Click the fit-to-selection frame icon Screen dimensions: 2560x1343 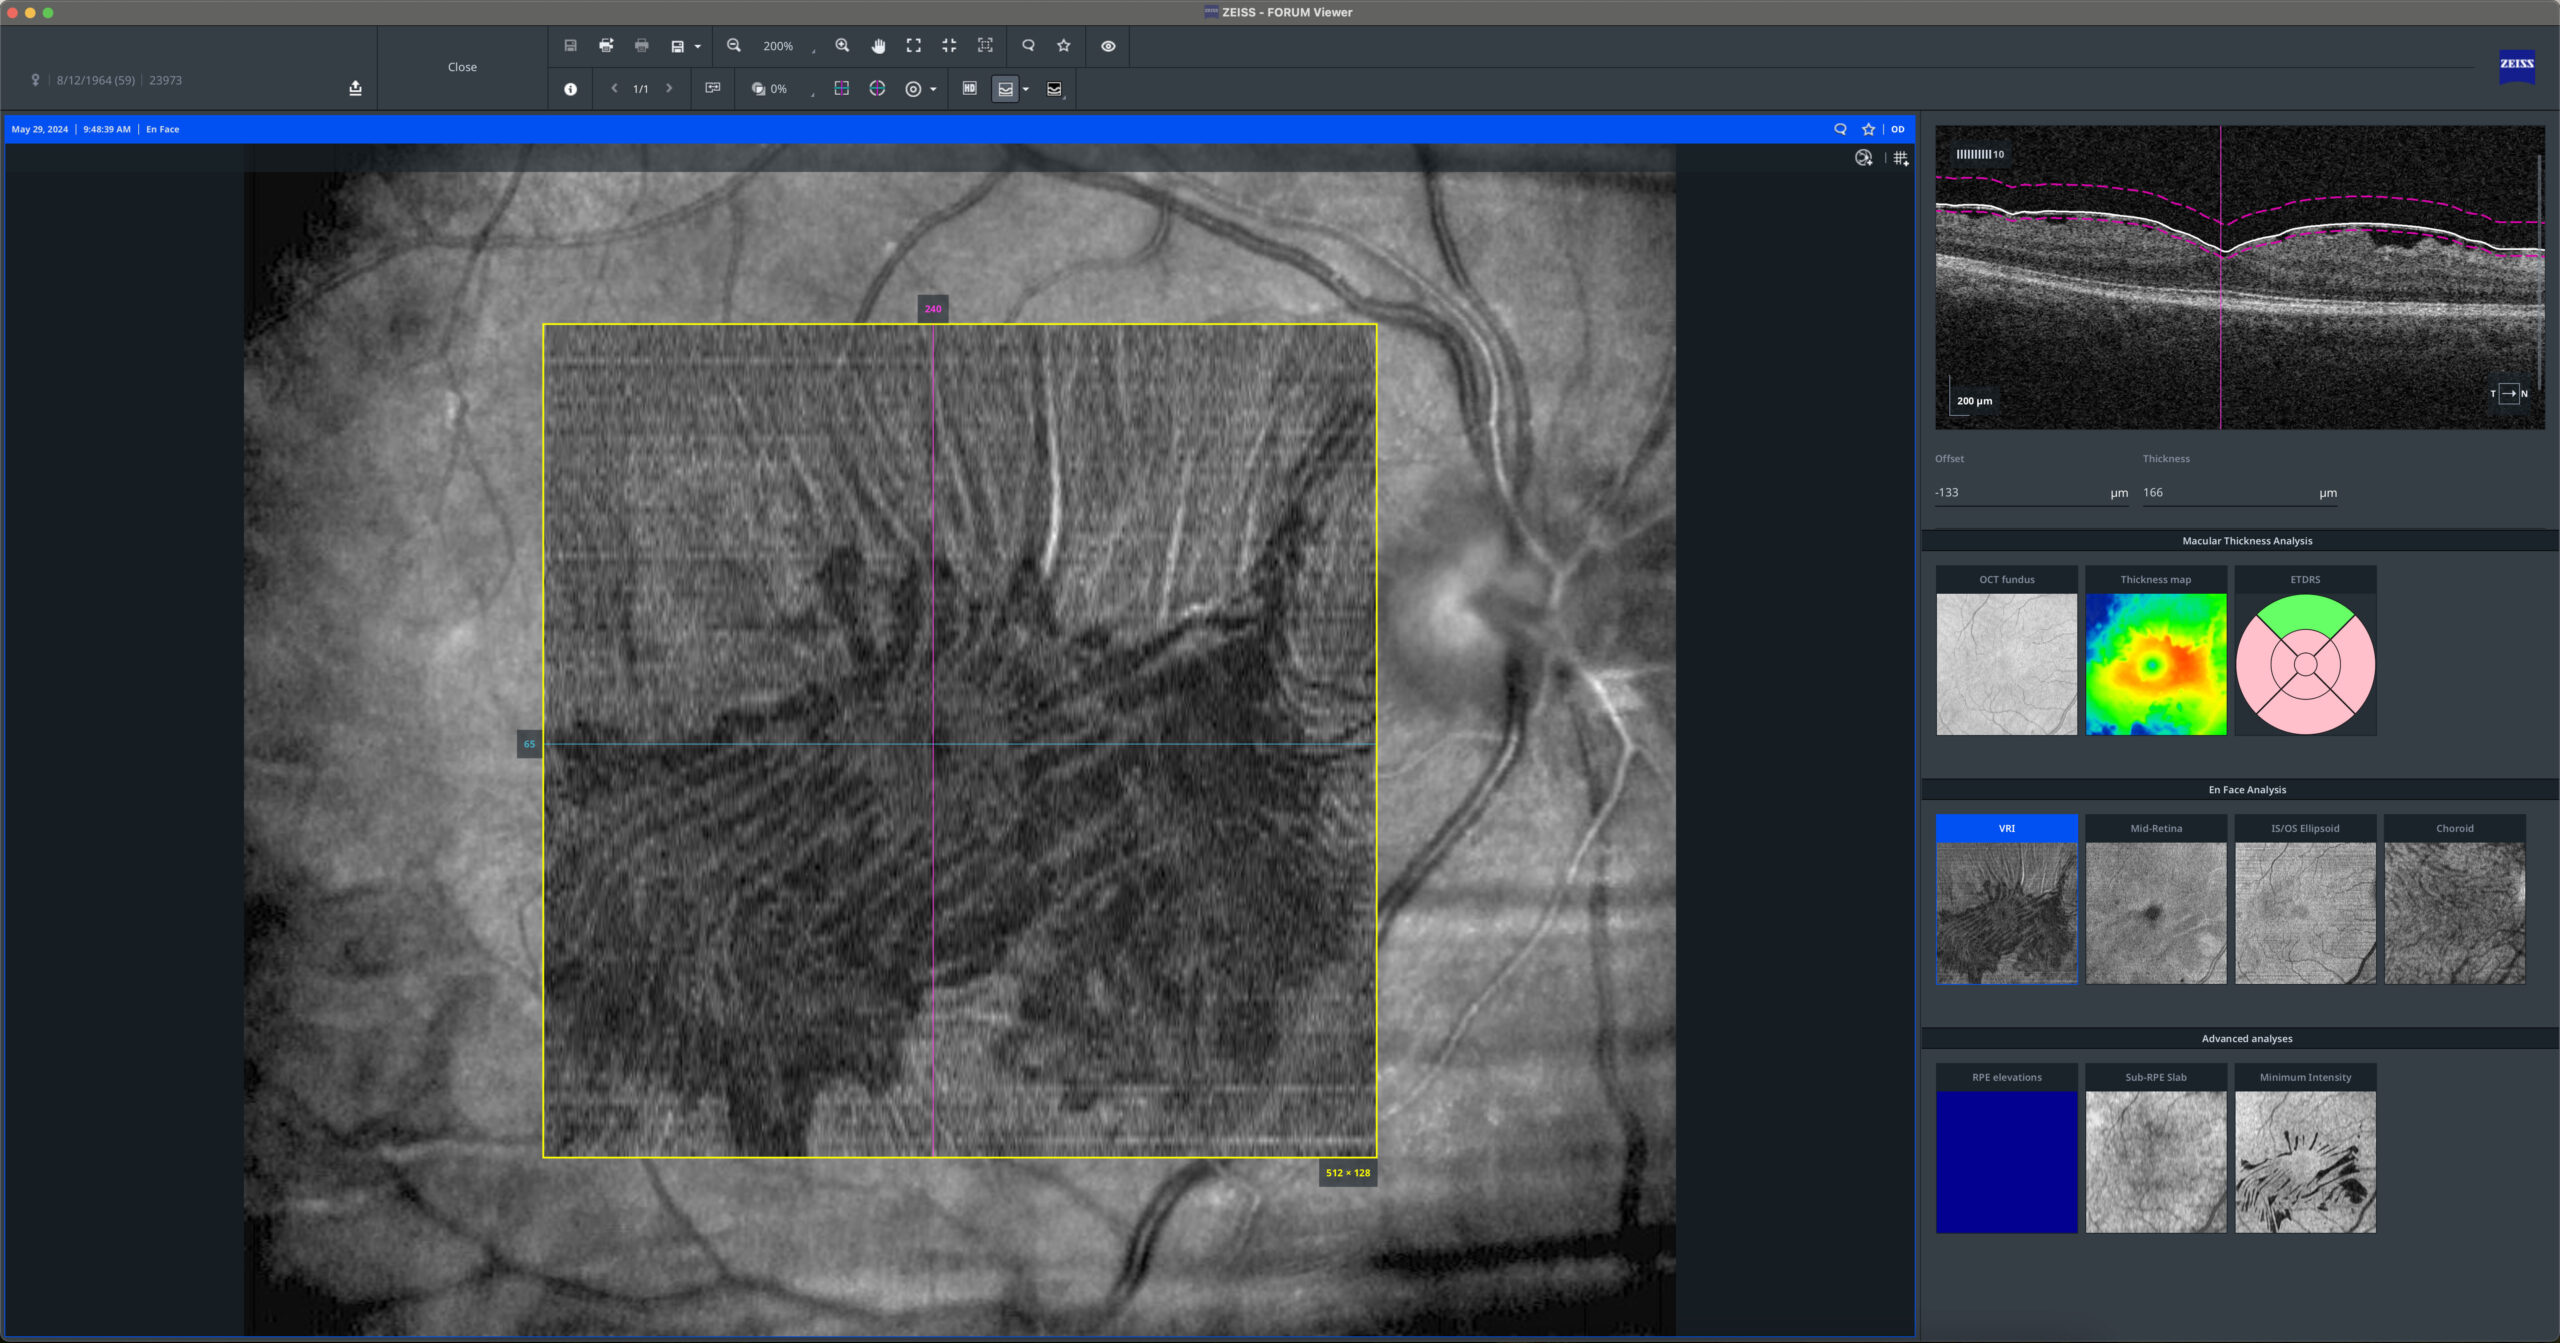[x=985, y=46]
